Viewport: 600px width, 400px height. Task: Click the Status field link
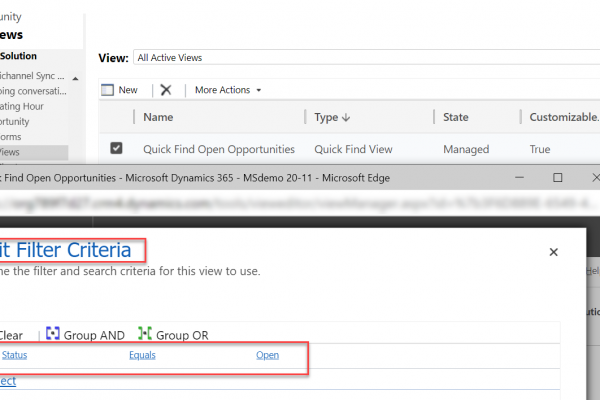(x=15, y=355)
